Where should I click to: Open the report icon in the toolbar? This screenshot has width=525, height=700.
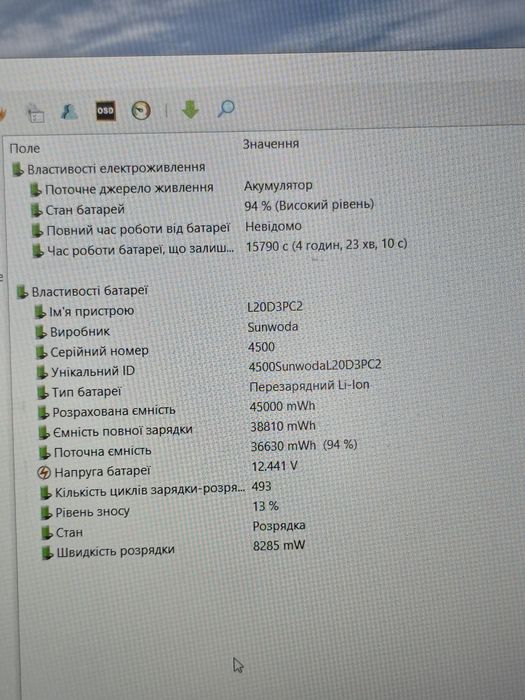(x=36, y=113)
